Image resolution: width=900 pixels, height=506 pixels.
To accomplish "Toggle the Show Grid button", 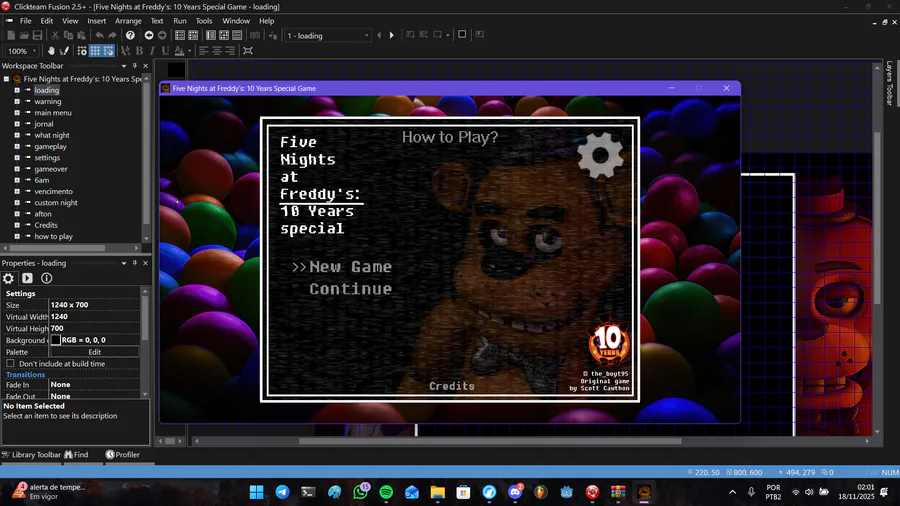I will [x=95, y=51].
